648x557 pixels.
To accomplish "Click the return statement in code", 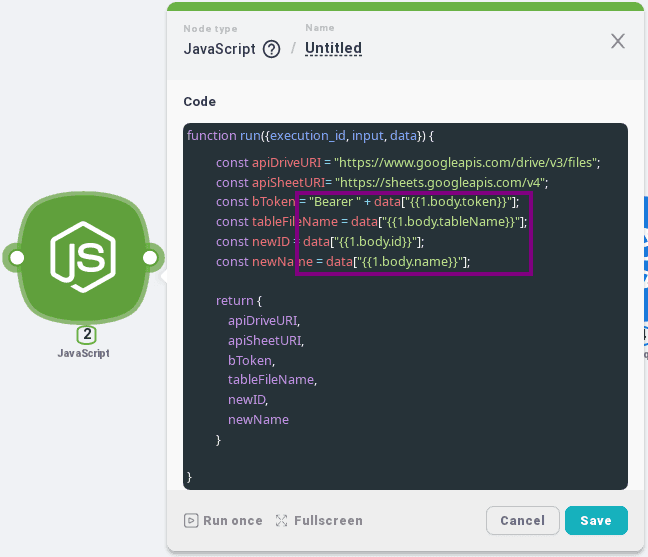I will [x=238, y=300].
